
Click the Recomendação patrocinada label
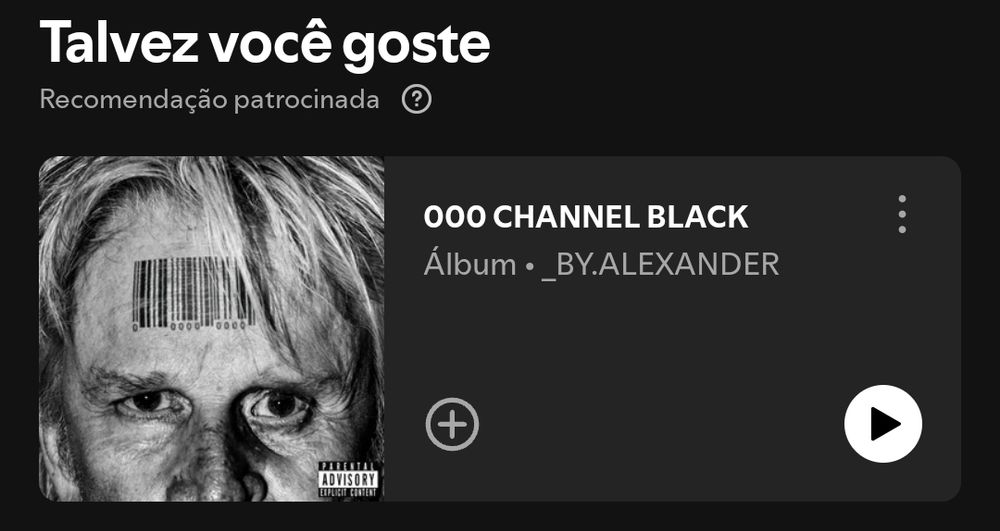click(x=210, y=99)
